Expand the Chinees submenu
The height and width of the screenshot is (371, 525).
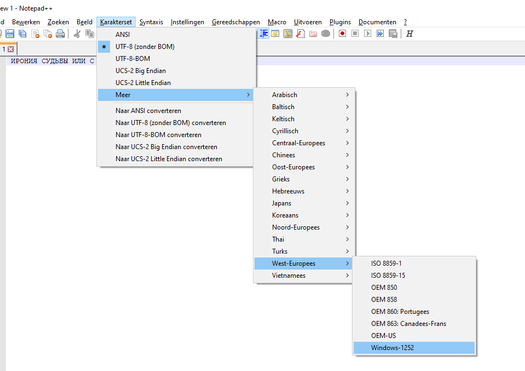(x=304, y=155)
